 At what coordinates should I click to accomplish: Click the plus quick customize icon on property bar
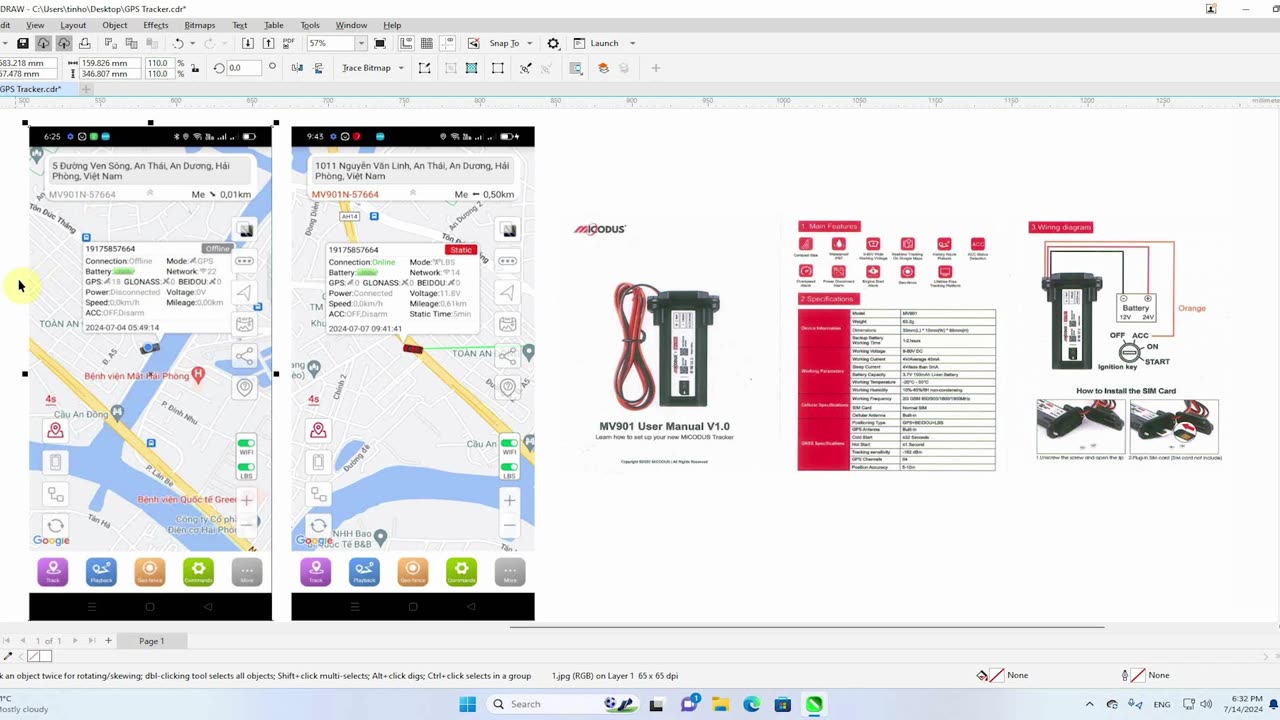656,68
